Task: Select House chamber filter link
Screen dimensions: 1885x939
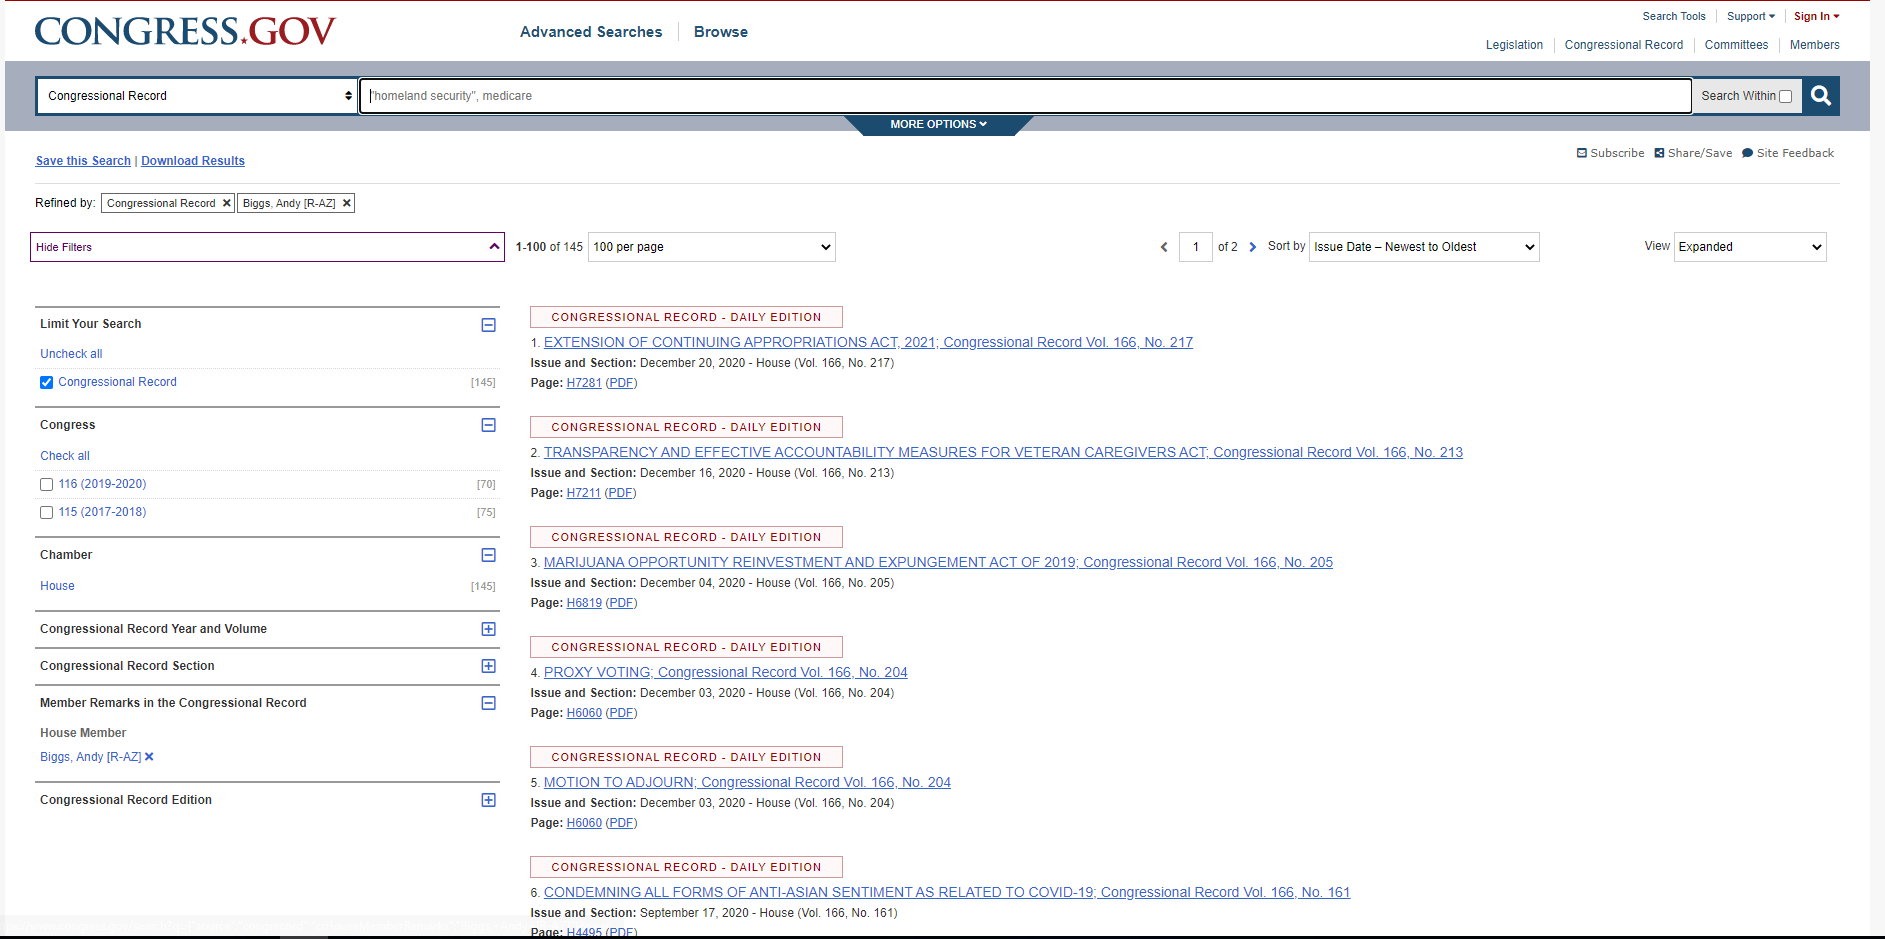Action: tap(57, 586)
